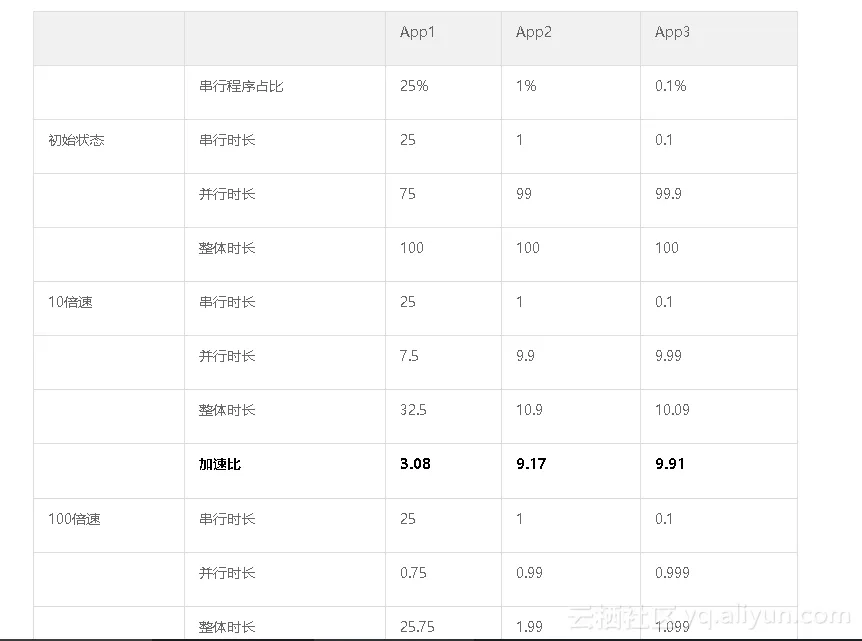Select the 3.08 speedup value
The width and height of the screenshot is (862, 641).
415,464
